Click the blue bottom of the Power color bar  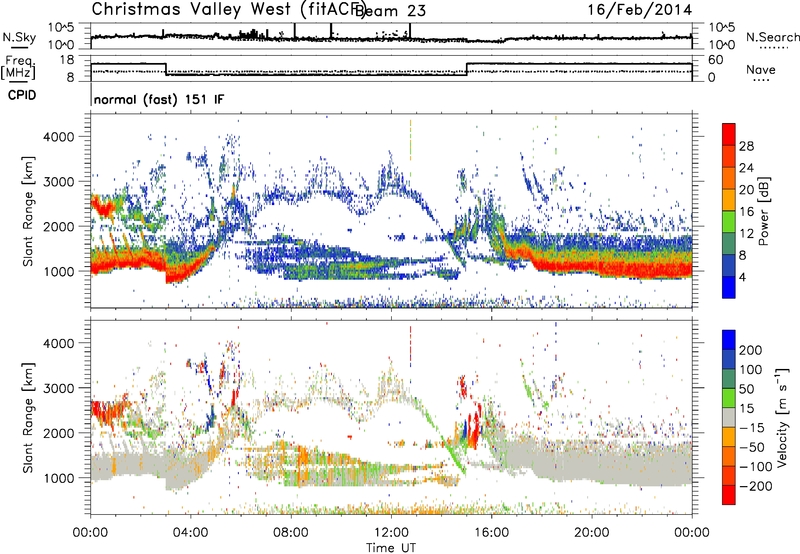(x=729, y=287)
